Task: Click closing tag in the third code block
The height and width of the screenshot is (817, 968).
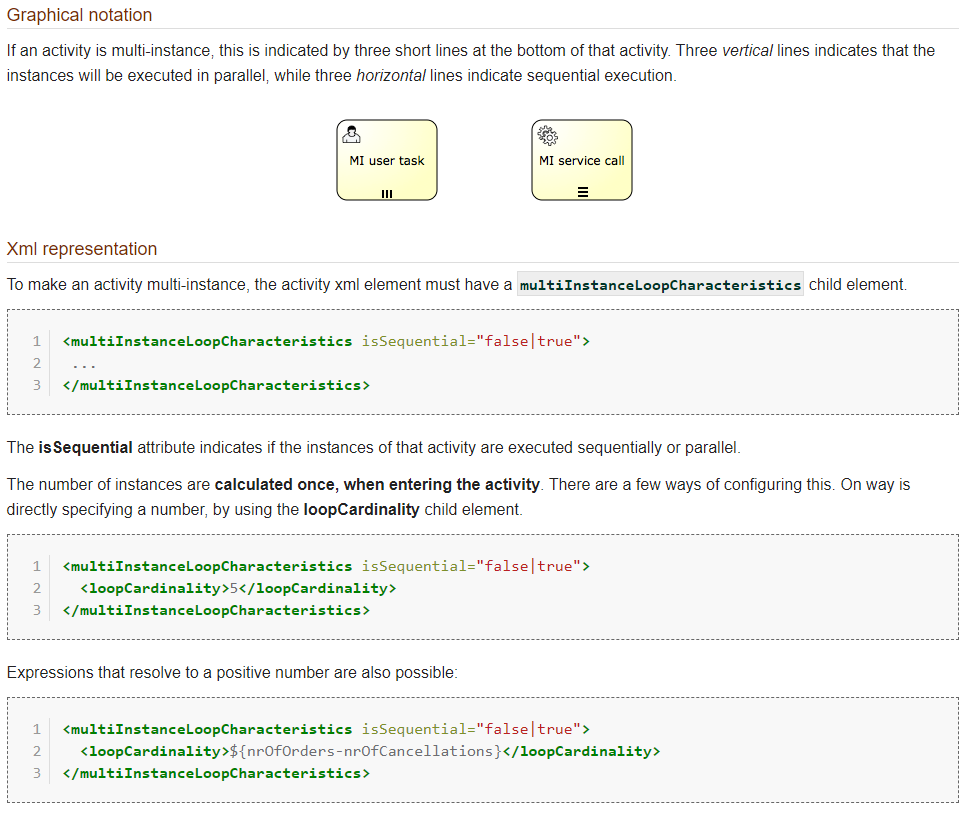Action: 216,774
